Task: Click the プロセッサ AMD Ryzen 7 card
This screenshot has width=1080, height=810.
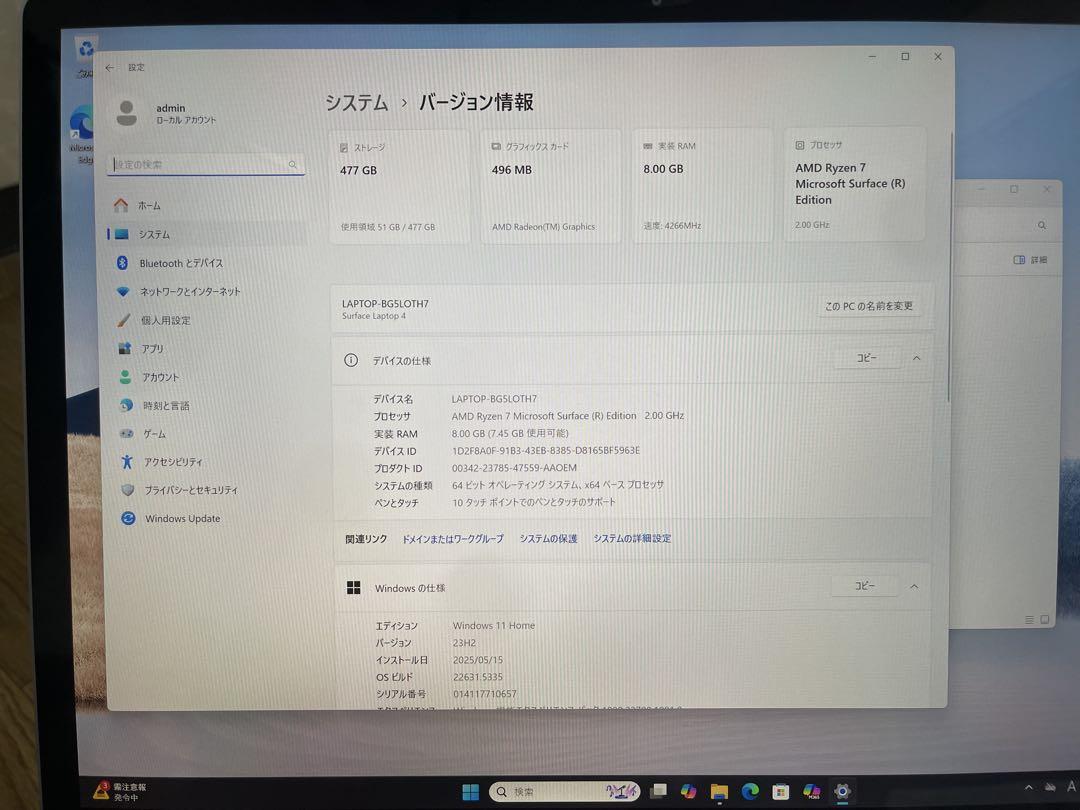Action: click(855, 184)
